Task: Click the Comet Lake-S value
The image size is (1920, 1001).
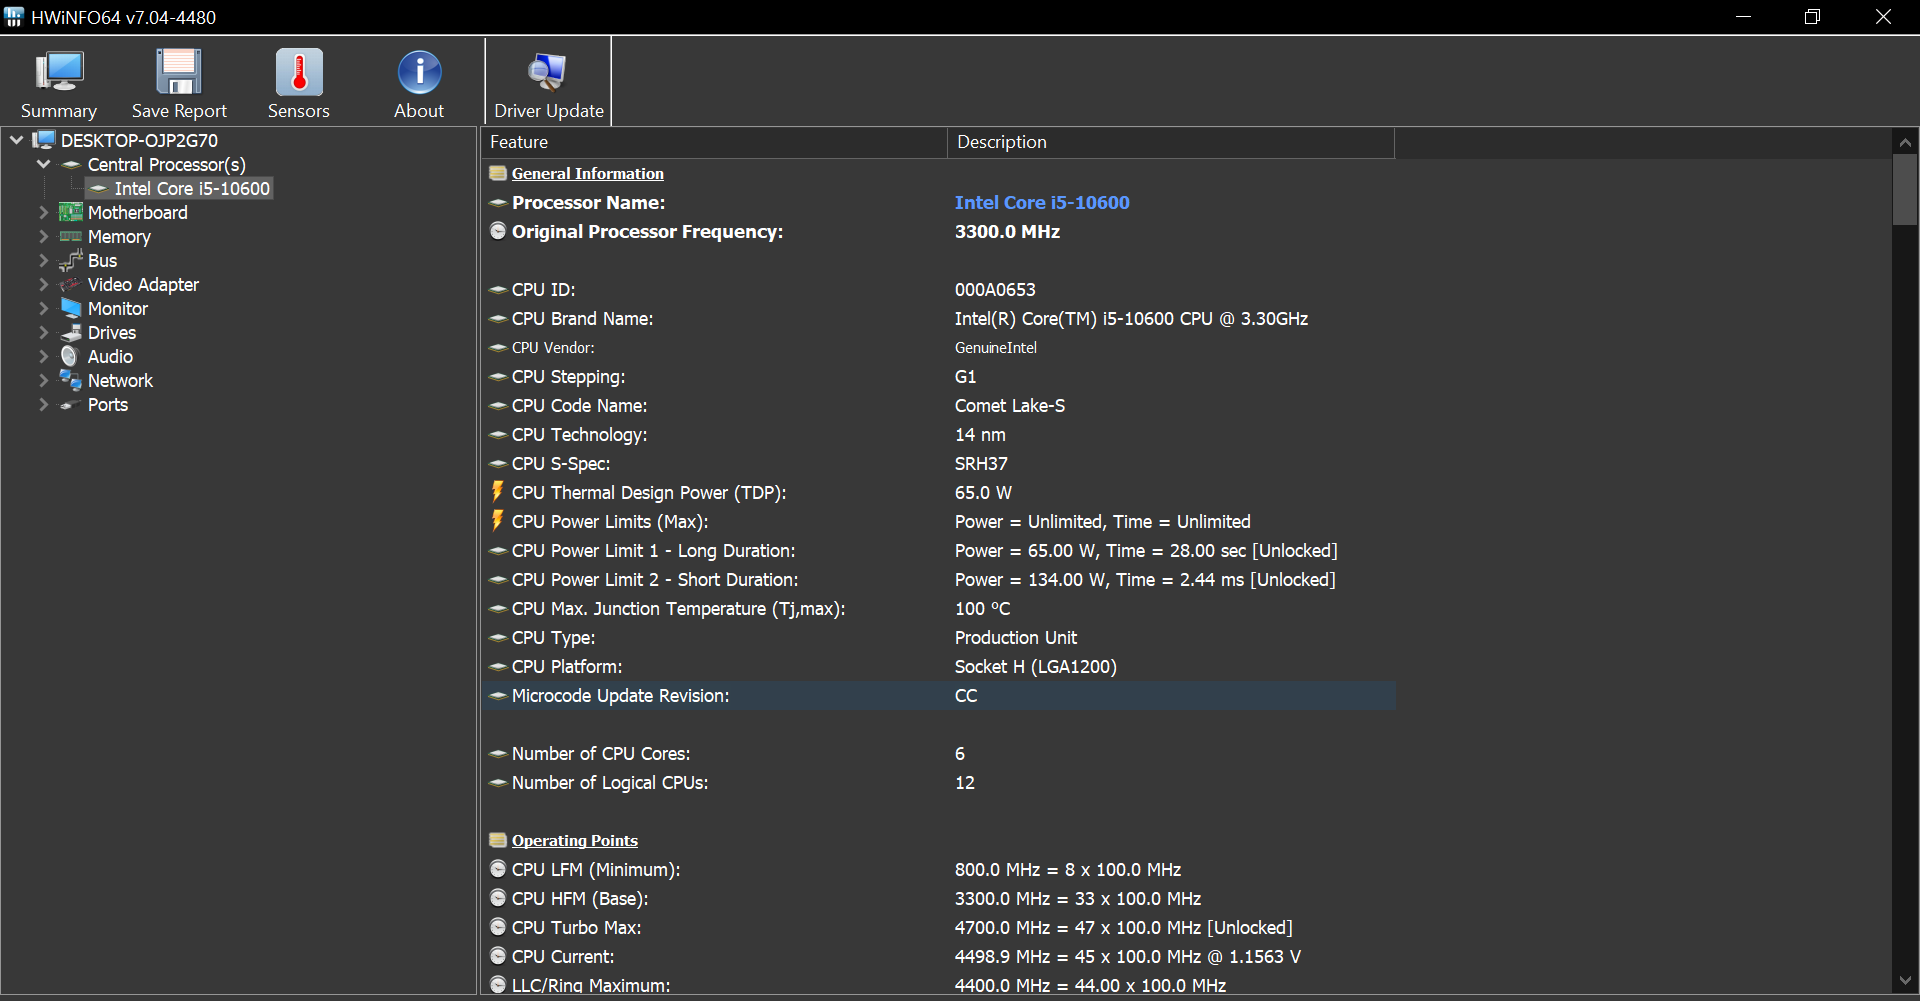Action: pos(1010,406)
